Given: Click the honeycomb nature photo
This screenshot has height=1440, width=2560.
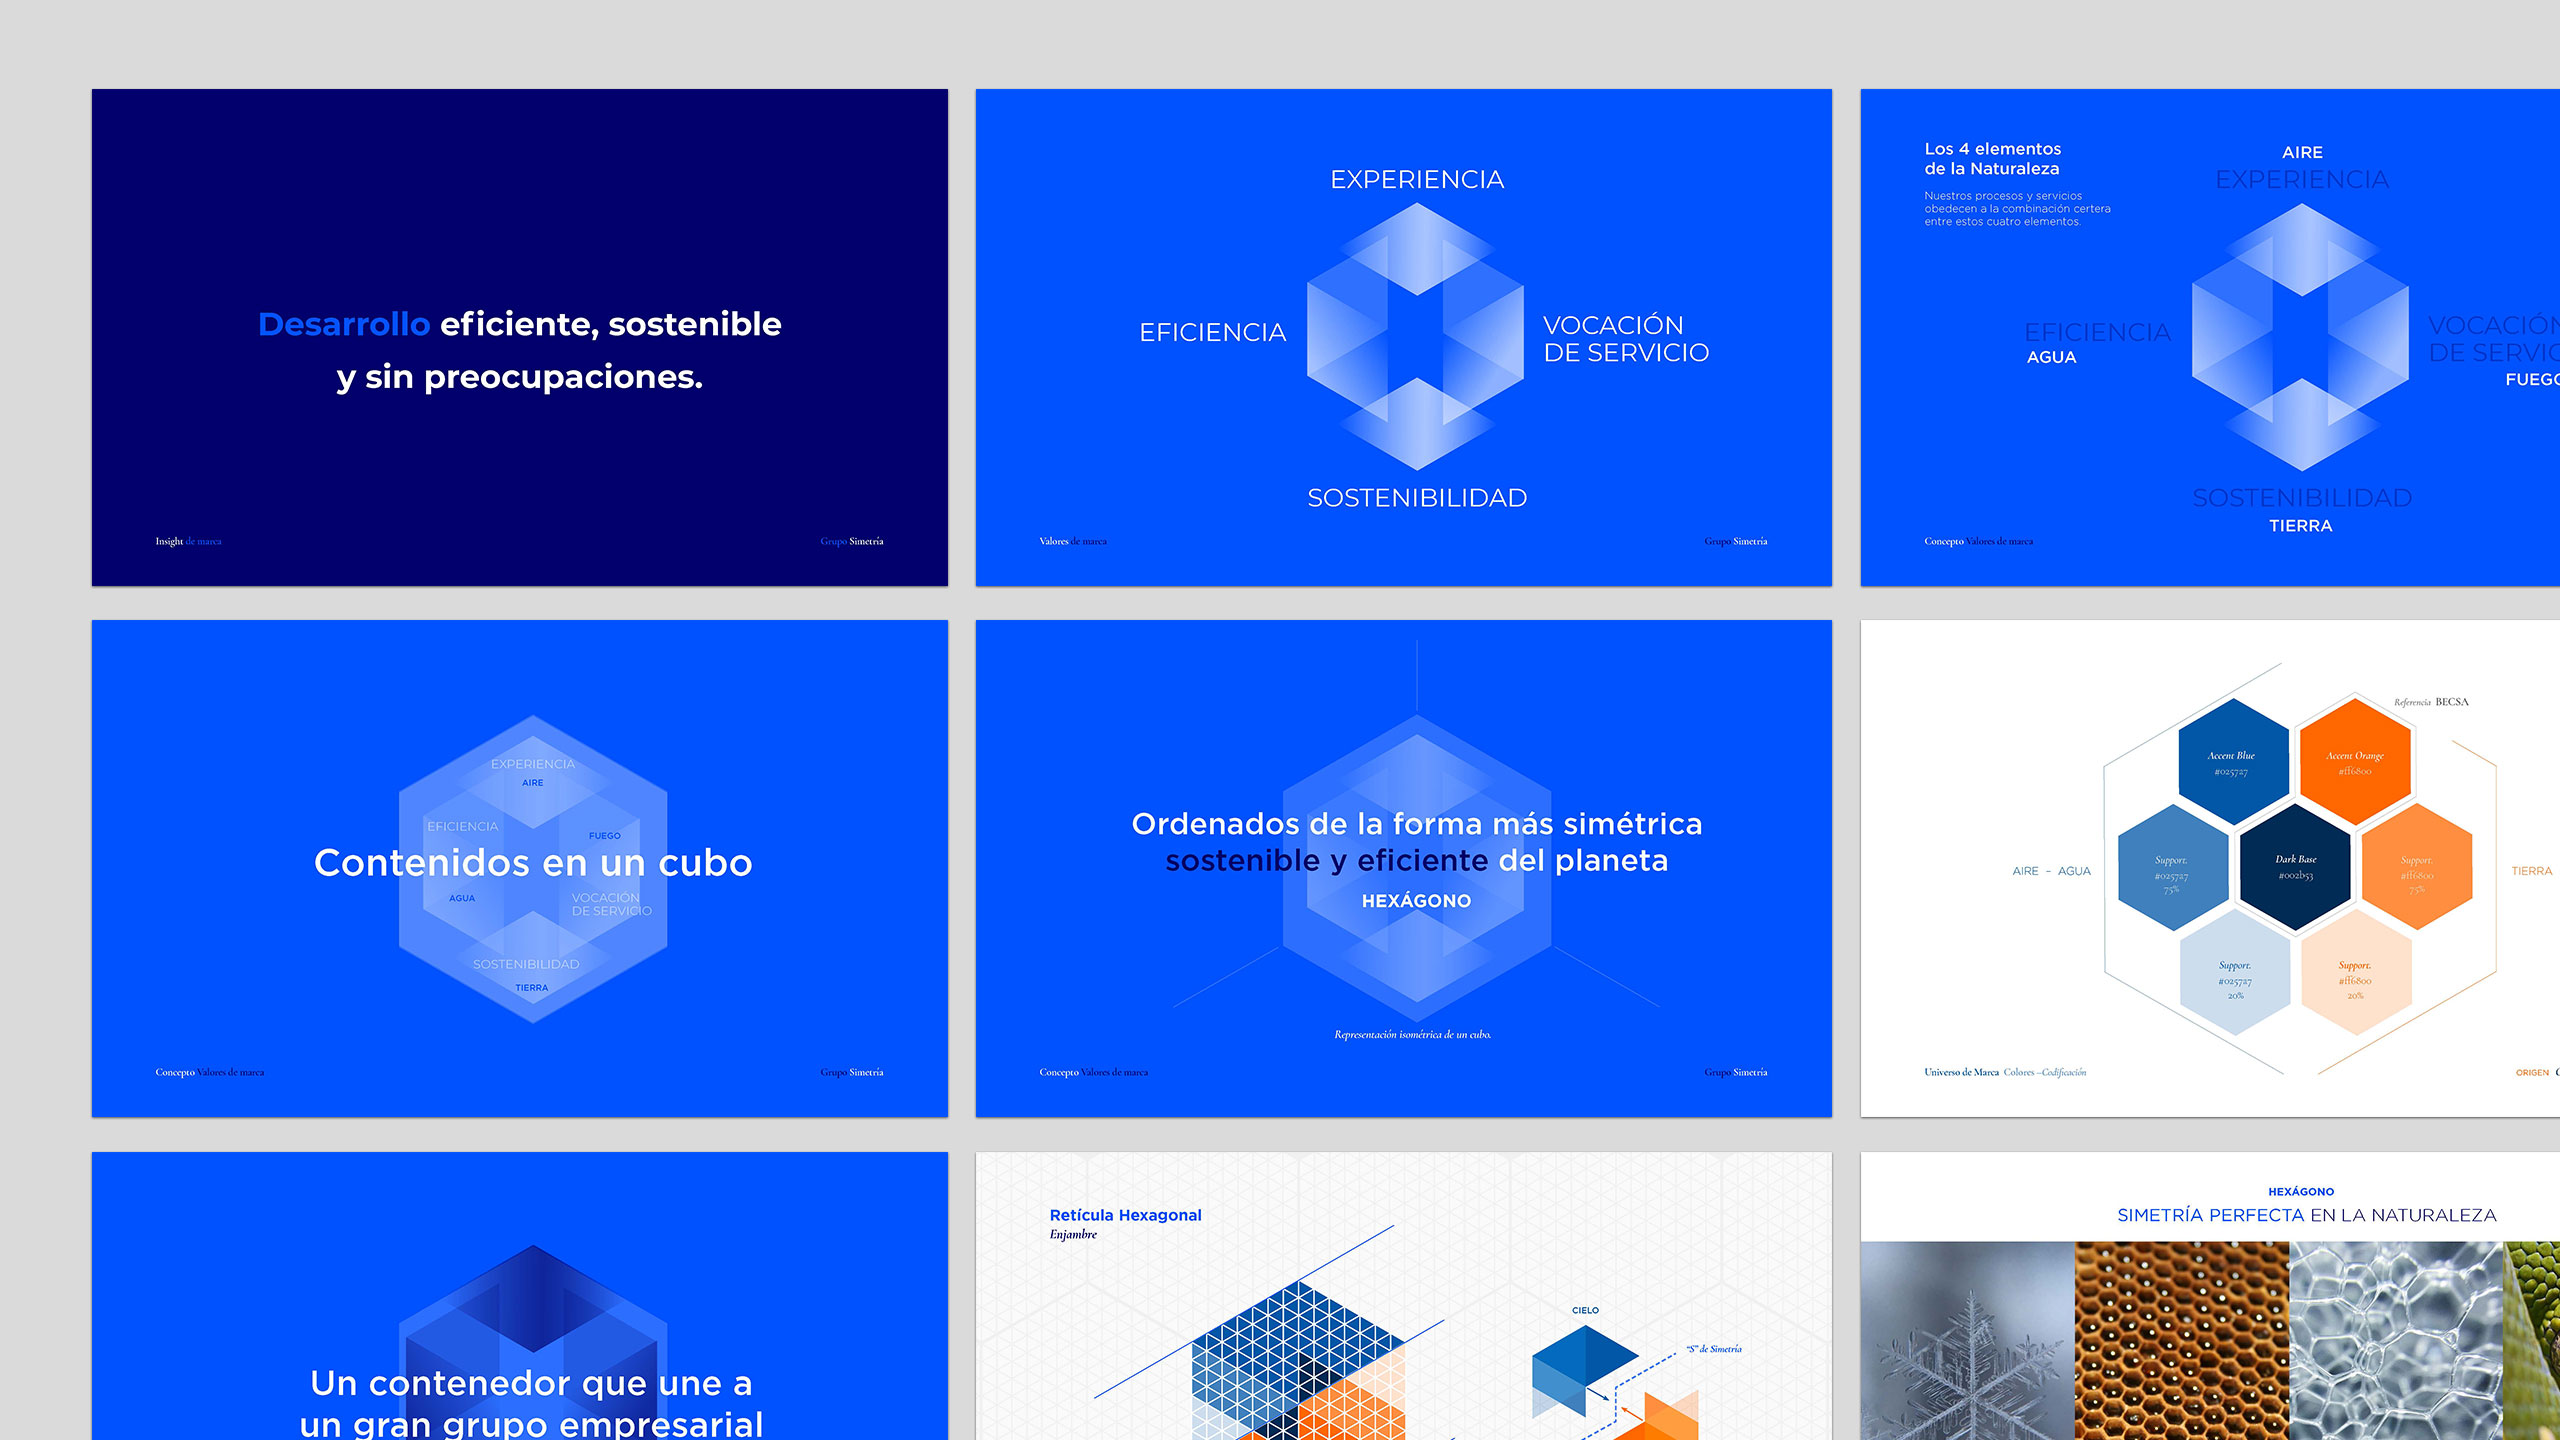Looking at the screenshot, I should coord(2181,1340).
